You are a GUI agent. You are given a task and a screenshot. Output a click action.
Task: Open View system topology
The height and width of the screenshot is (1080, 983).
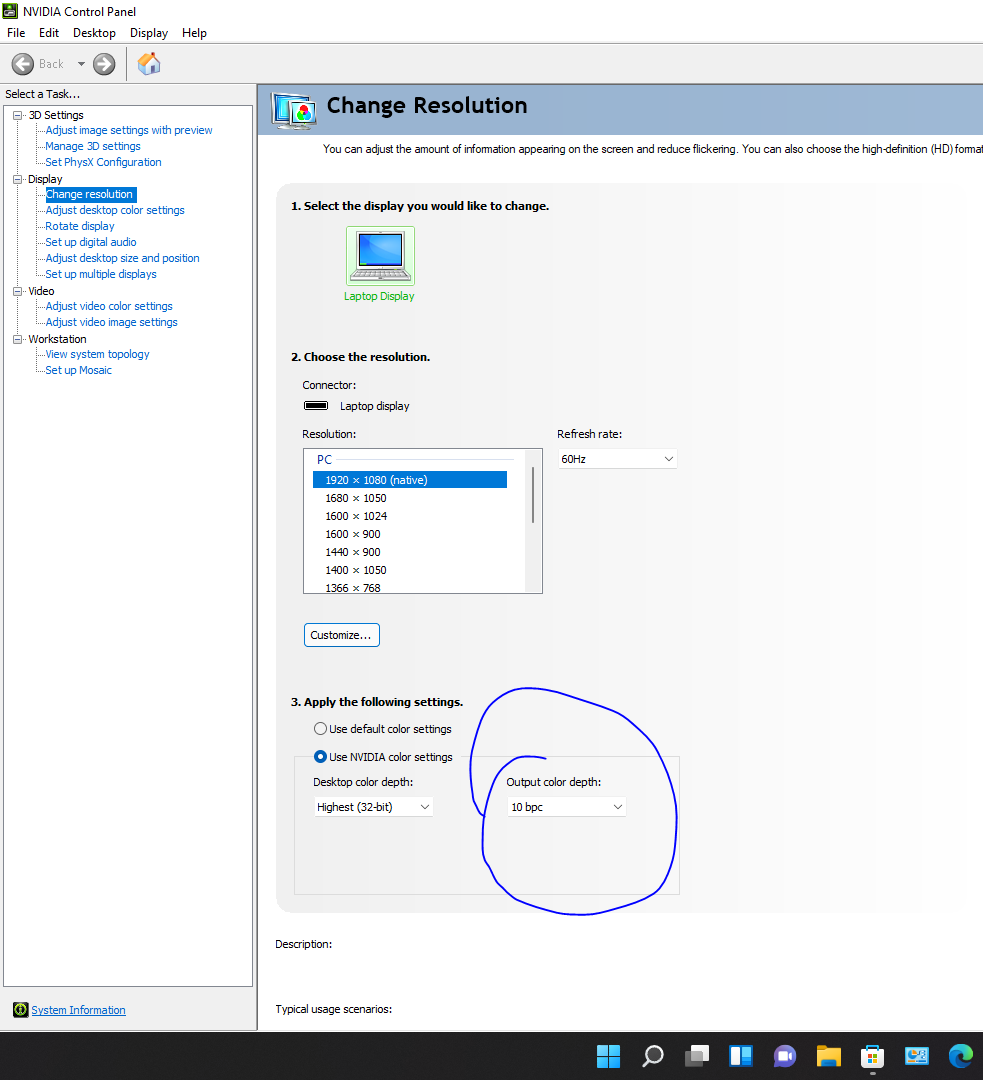coord(97,354)
